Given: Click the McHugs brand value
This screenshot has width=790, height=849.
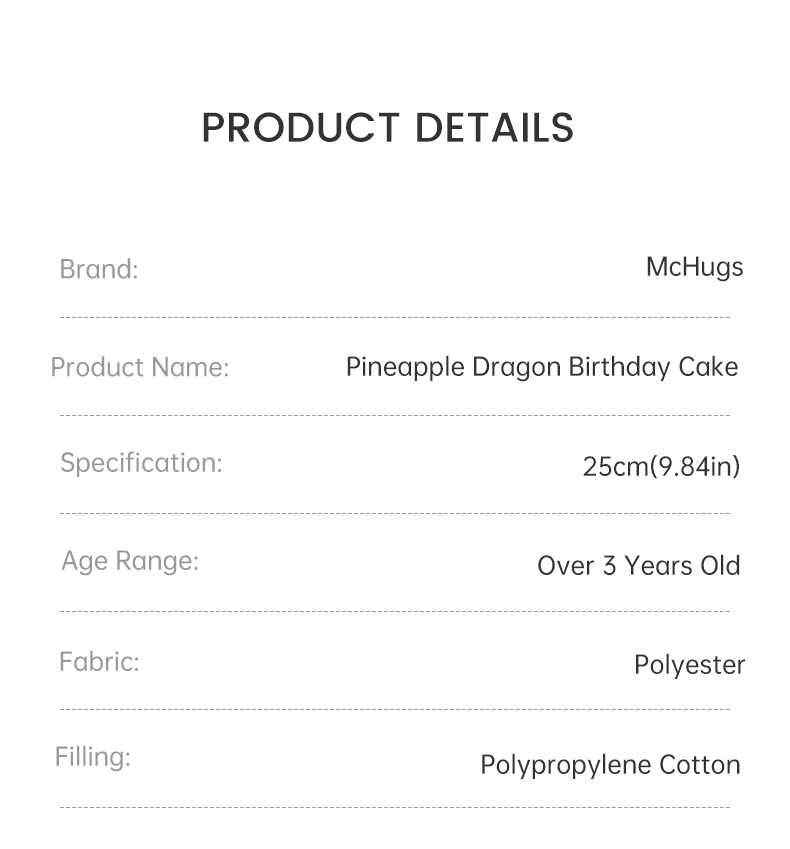Looking at the screenshot, I should [695, 268].
